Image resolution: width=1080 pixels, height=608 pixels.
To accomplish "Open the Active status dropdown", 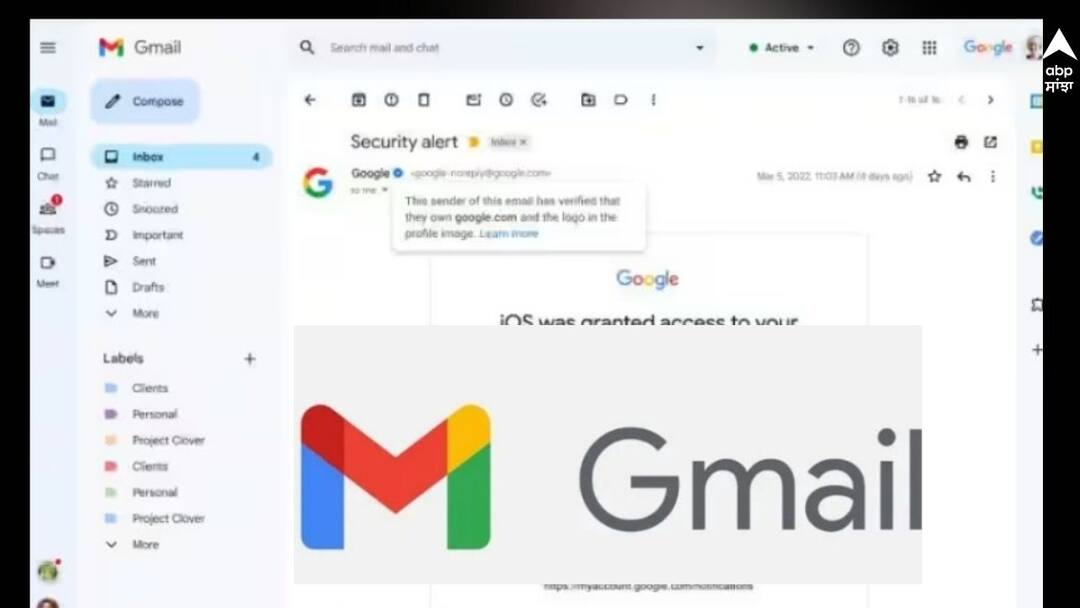I will (x=782, y=48).
